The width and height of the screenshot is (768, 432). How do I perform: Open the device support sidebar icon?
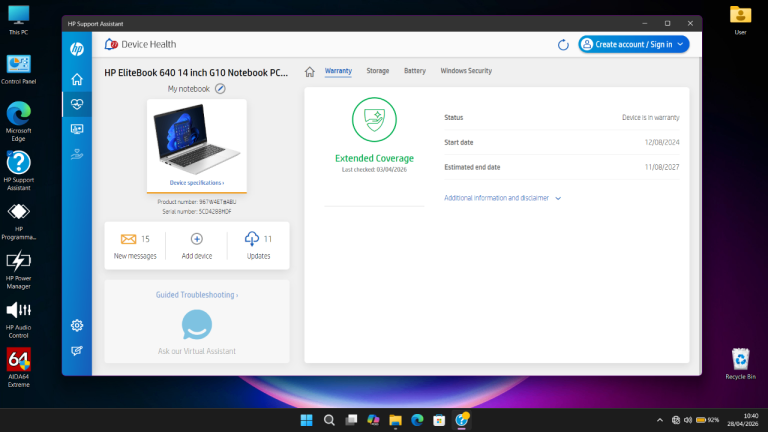(77, 129)
